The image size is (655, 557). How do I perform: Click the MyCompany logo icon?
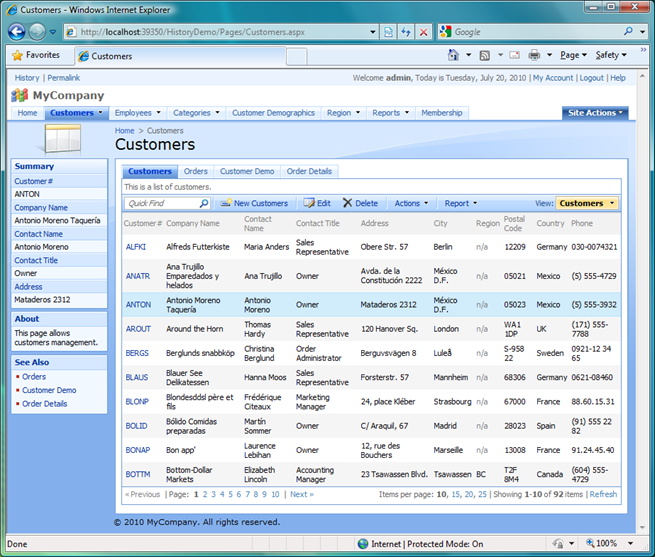(20, 95)
